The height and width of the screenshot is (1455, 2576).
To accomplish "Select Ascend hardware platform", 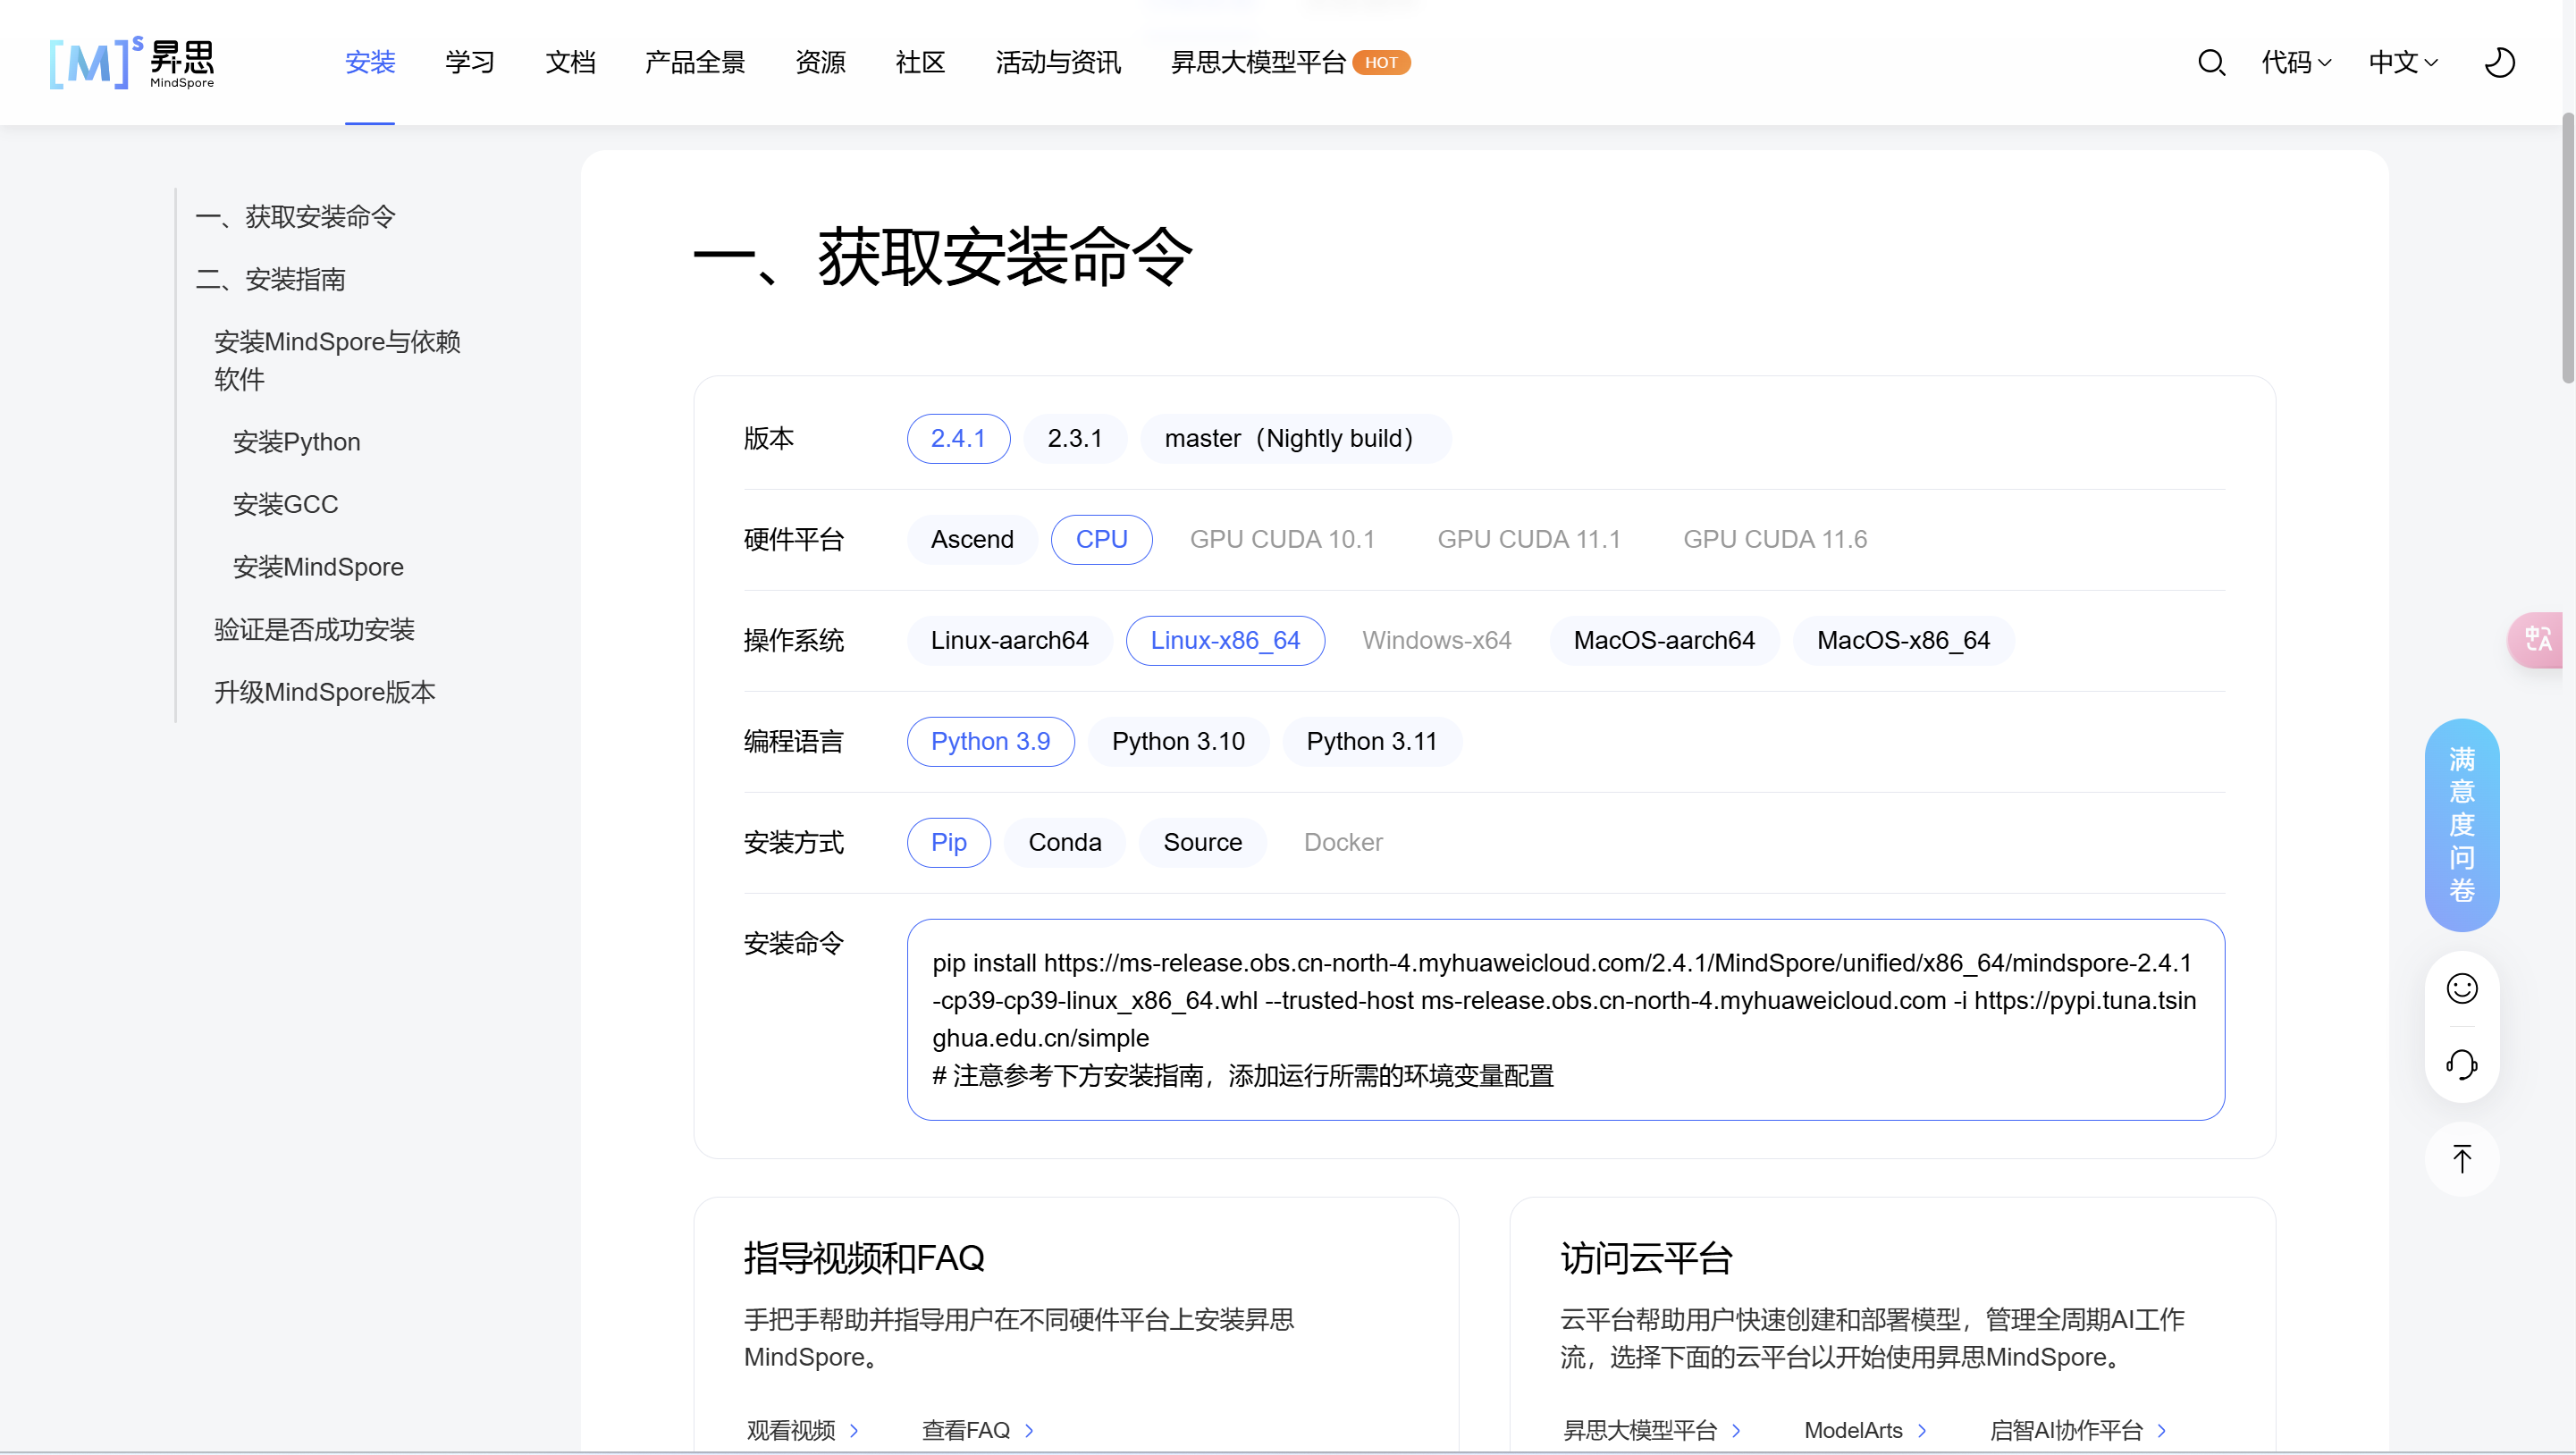I will [x=971, y=539].
